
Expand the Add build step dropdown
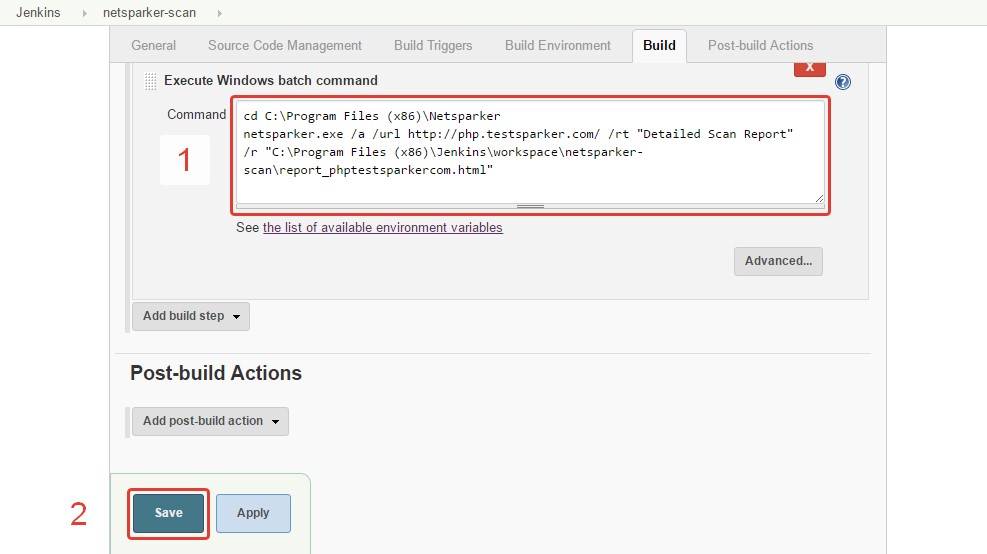pyautogui.click(x=191, y=316)
